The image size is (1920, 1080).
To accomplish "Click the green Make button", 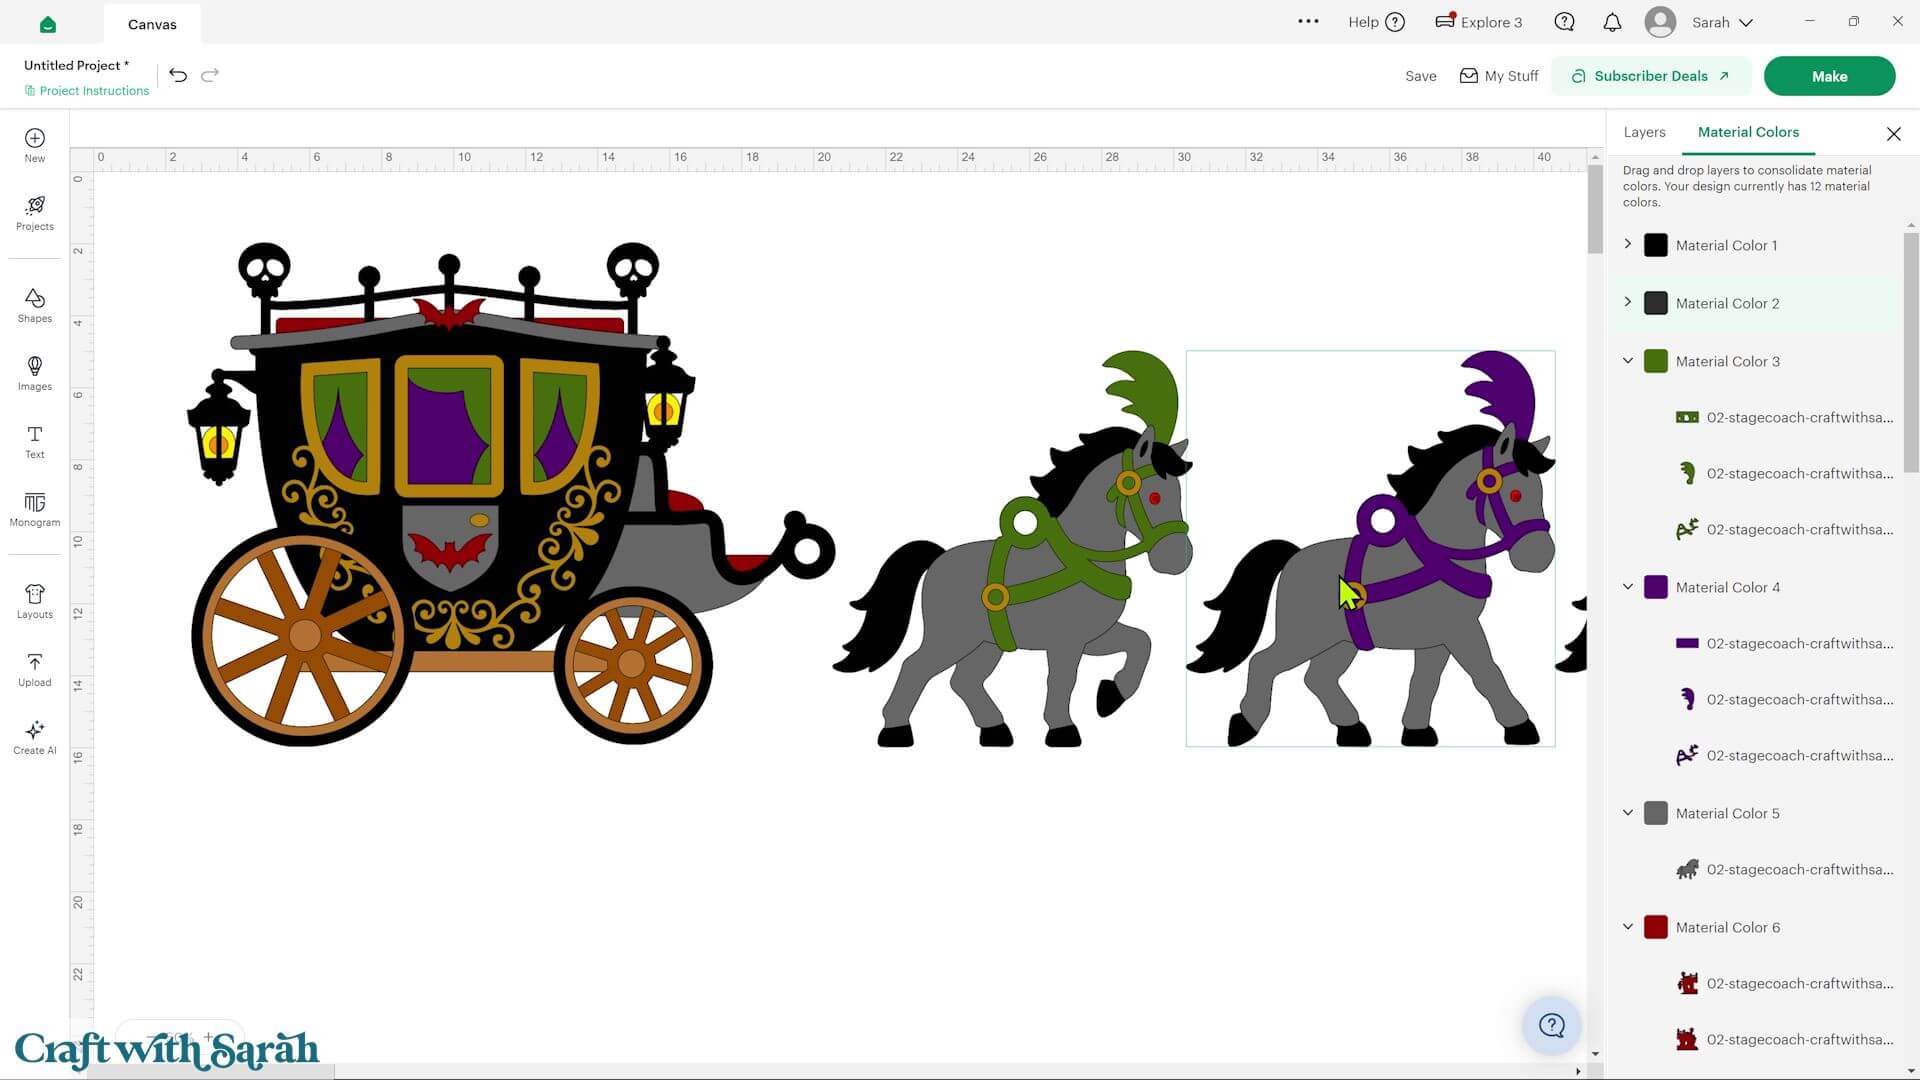I will point(1829,76).
